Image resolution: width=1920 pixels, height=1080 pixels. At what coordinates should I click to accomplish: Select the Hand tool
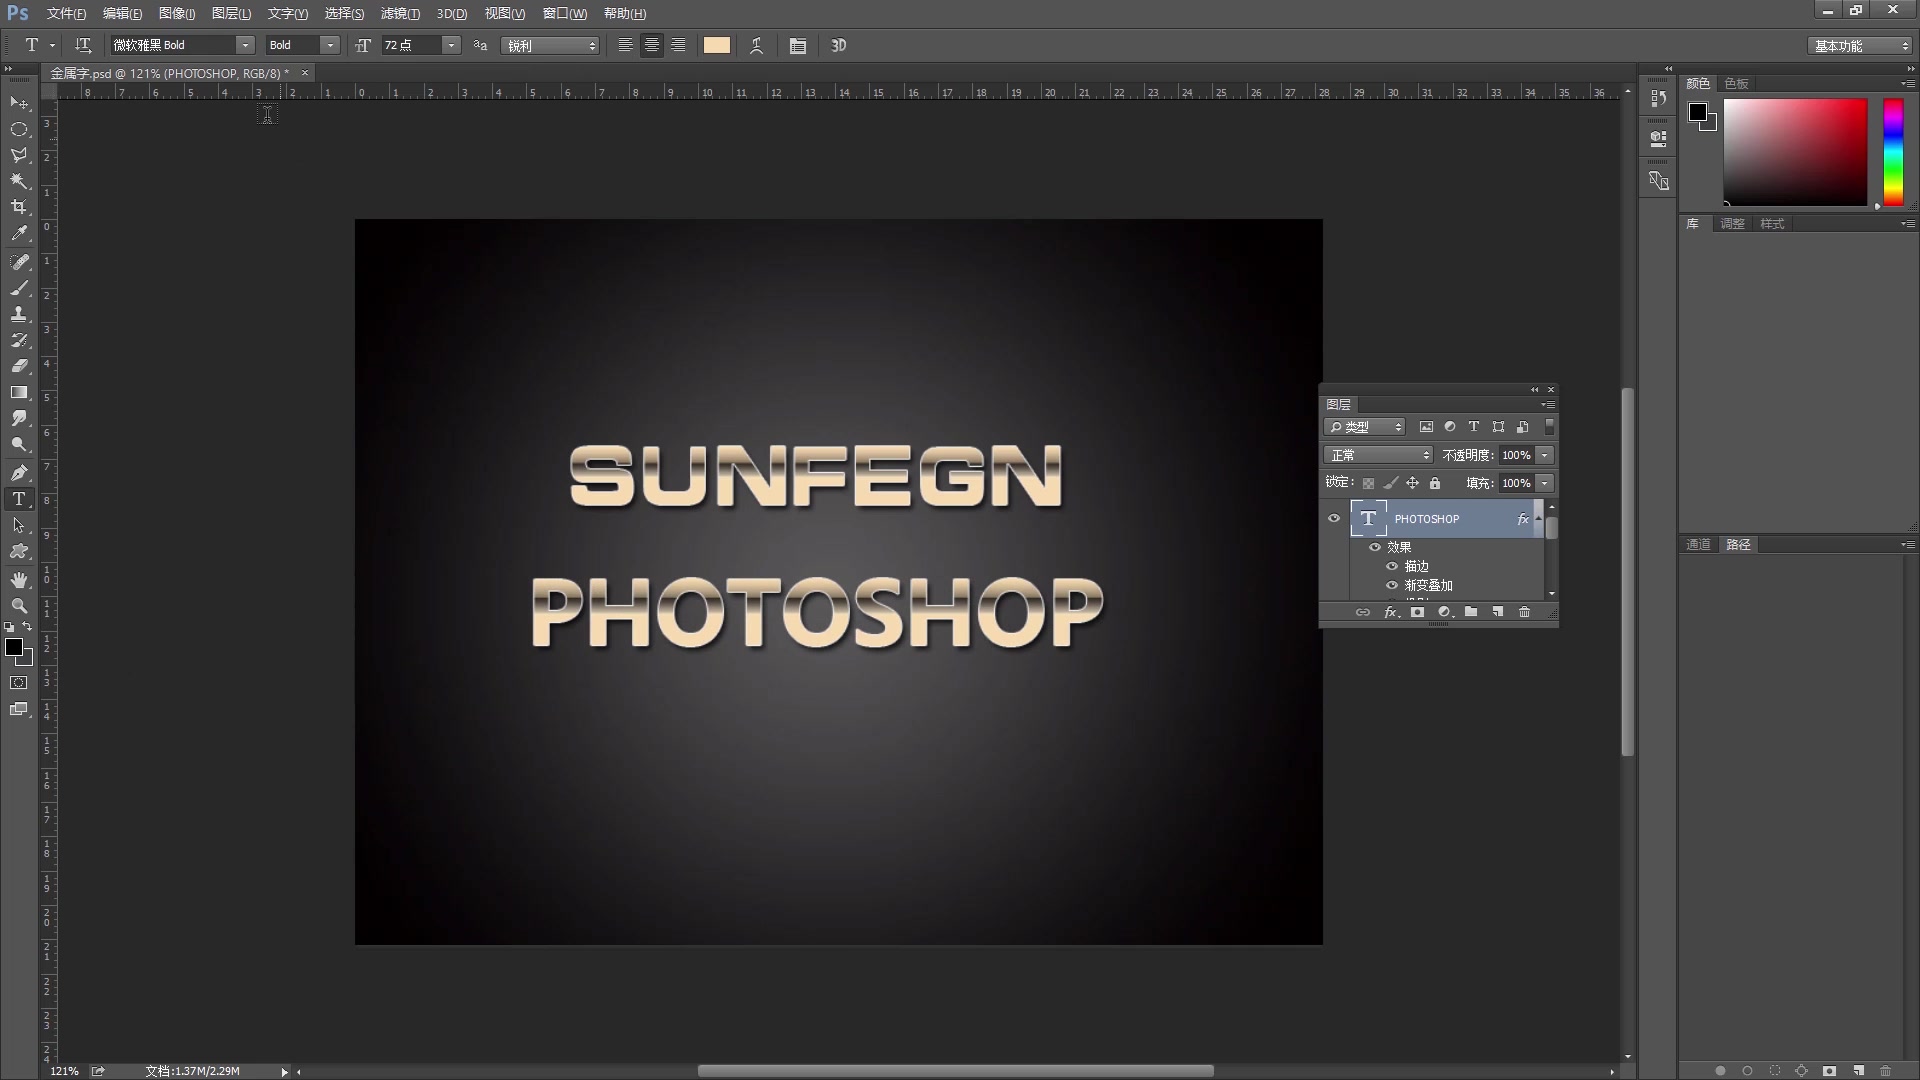[x=19, y=580]
